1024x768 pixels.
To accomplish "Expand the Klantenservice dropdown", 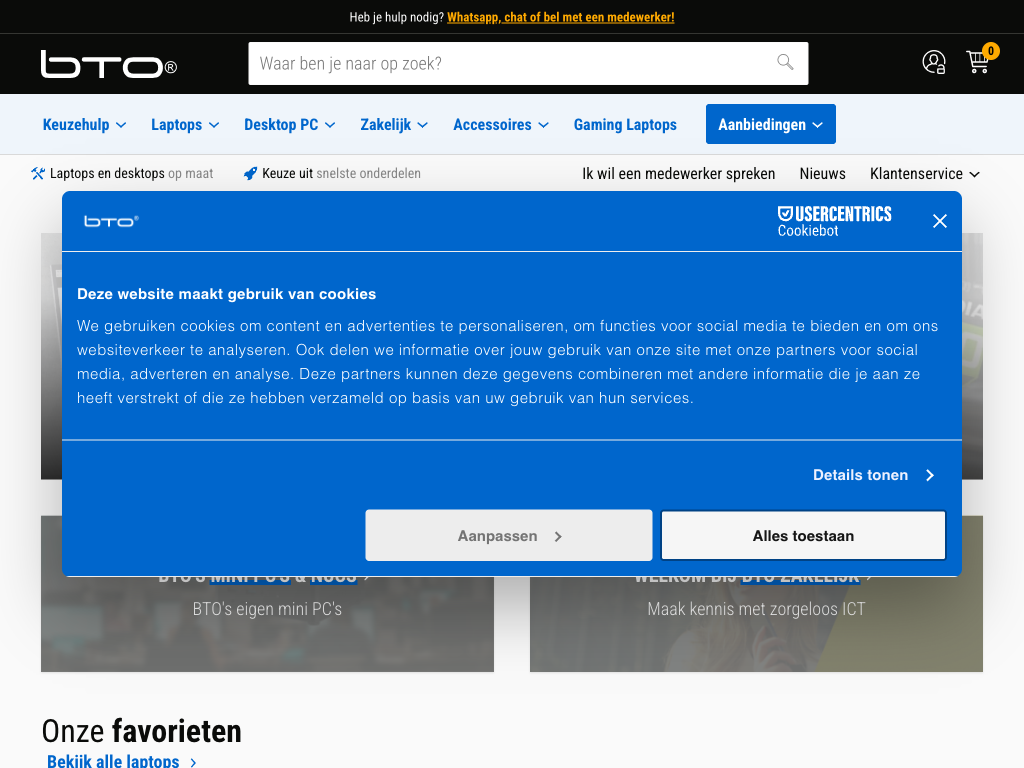I will pos(925,174).
